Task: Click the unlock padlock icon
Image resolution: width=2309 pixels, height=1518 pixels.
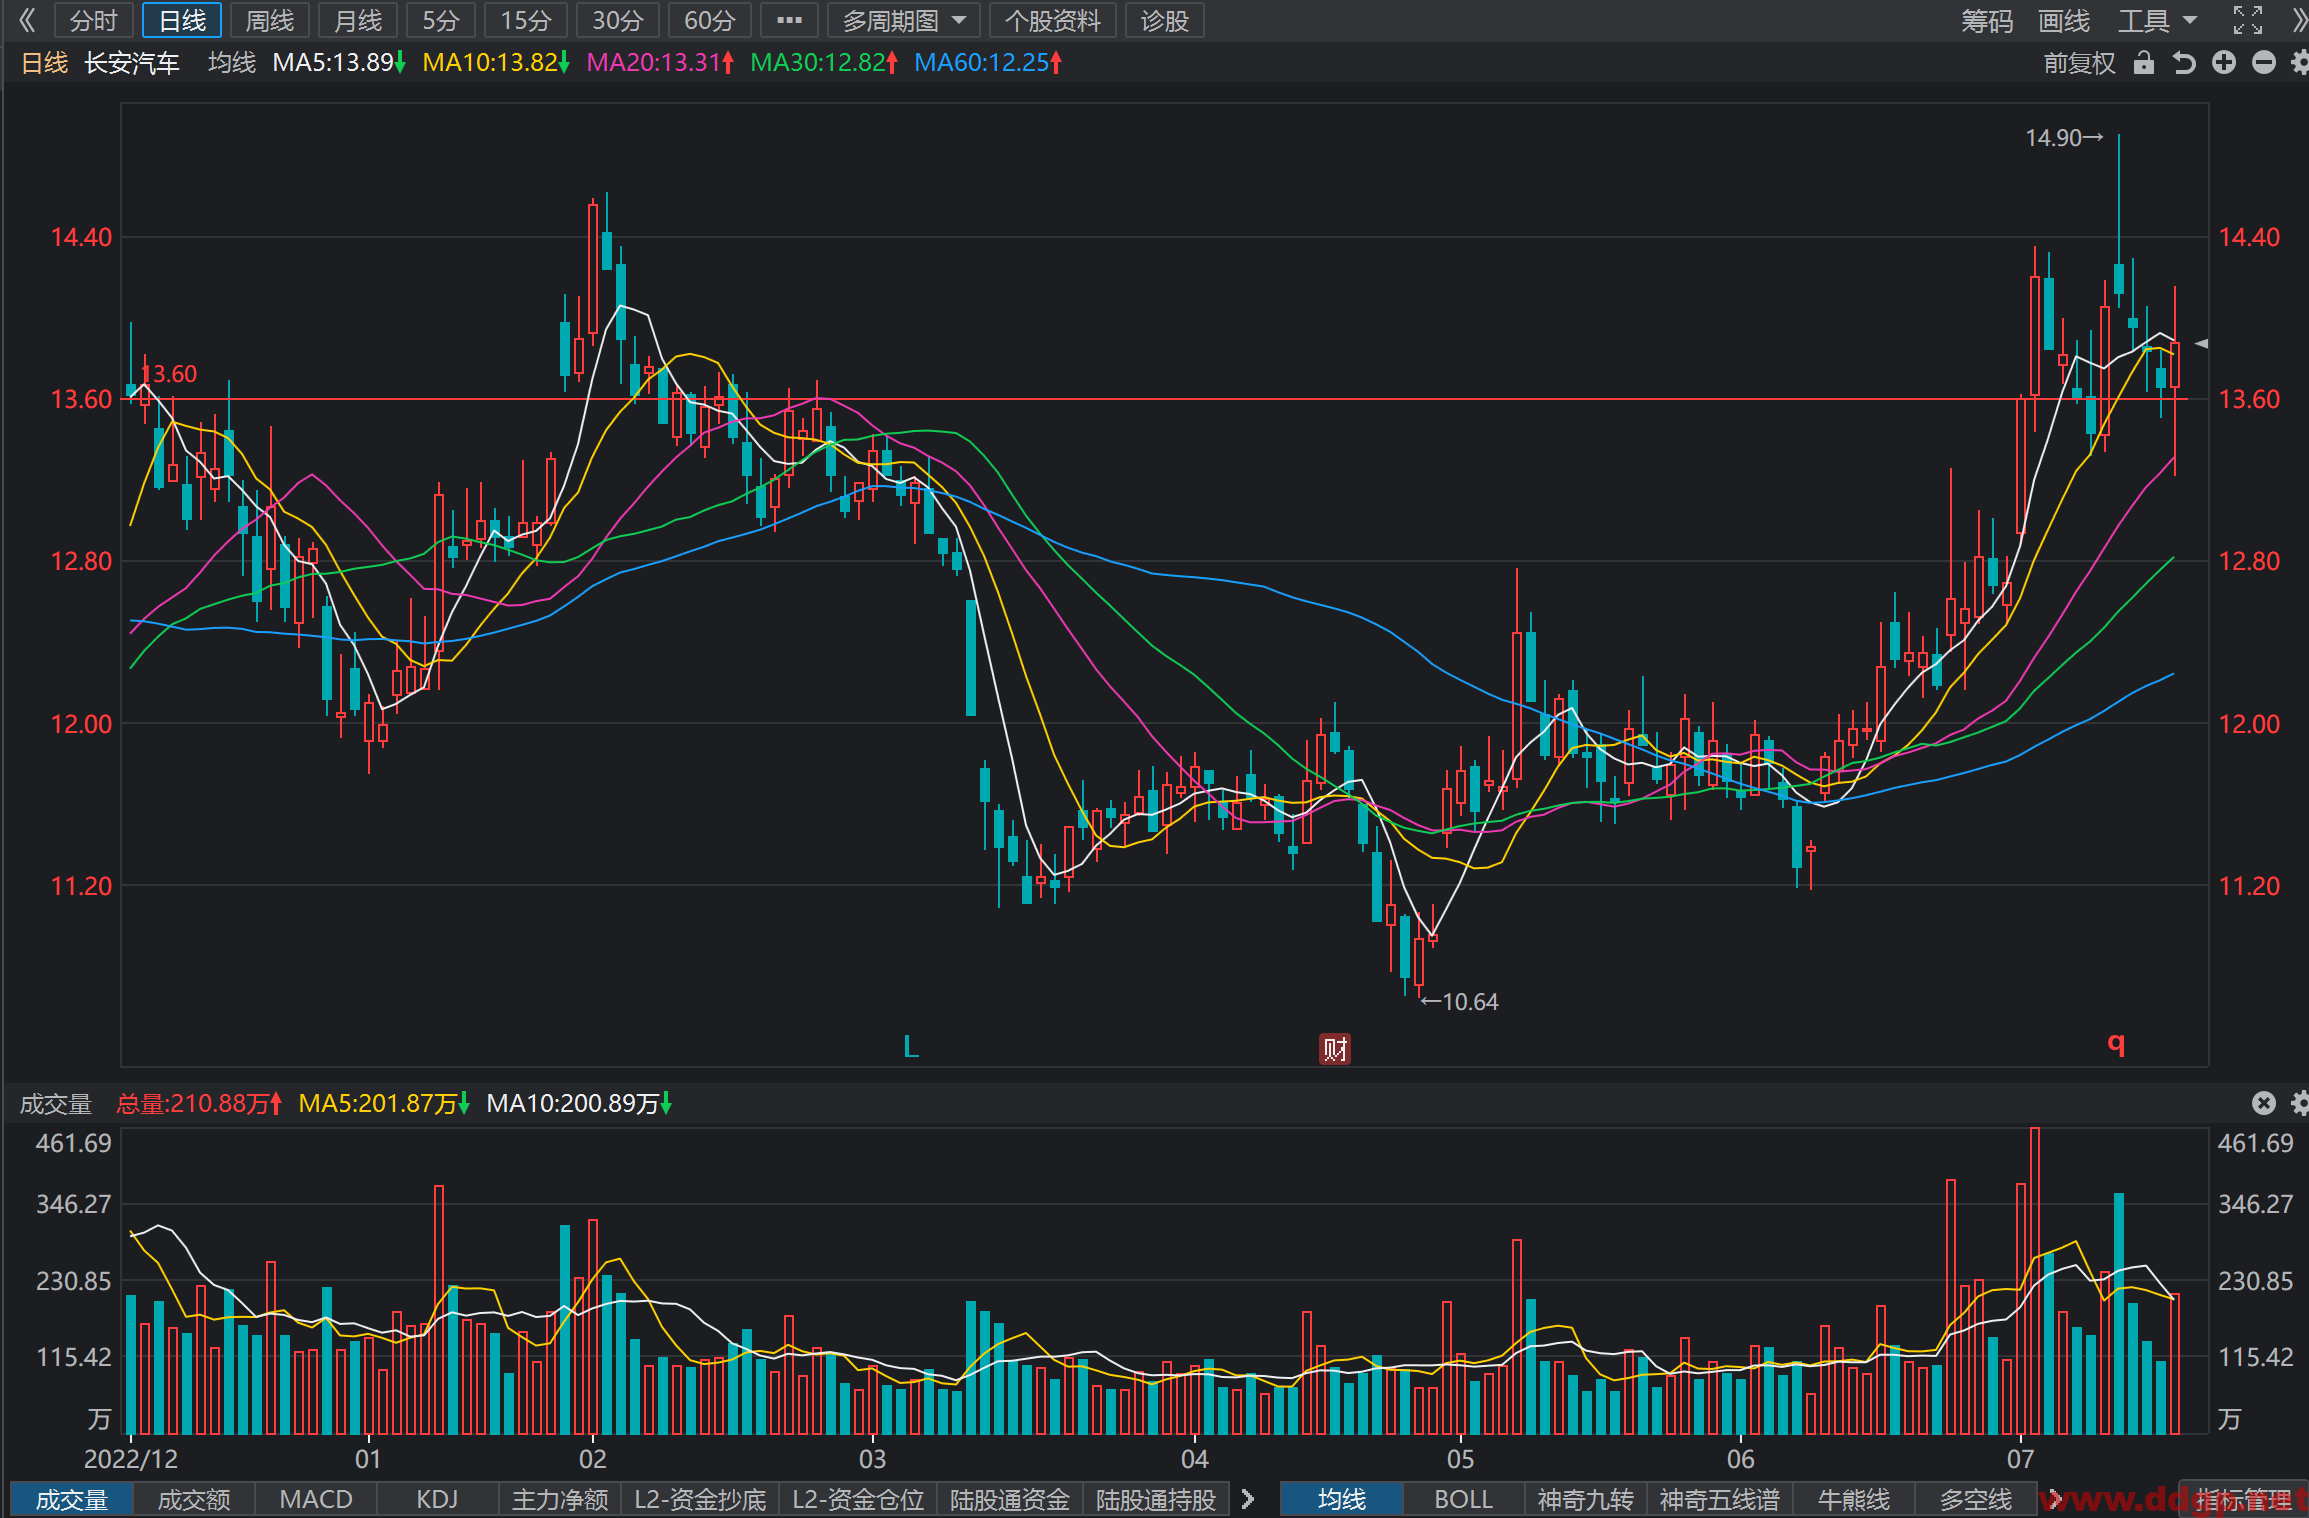Action: [x=2143, y=63]
